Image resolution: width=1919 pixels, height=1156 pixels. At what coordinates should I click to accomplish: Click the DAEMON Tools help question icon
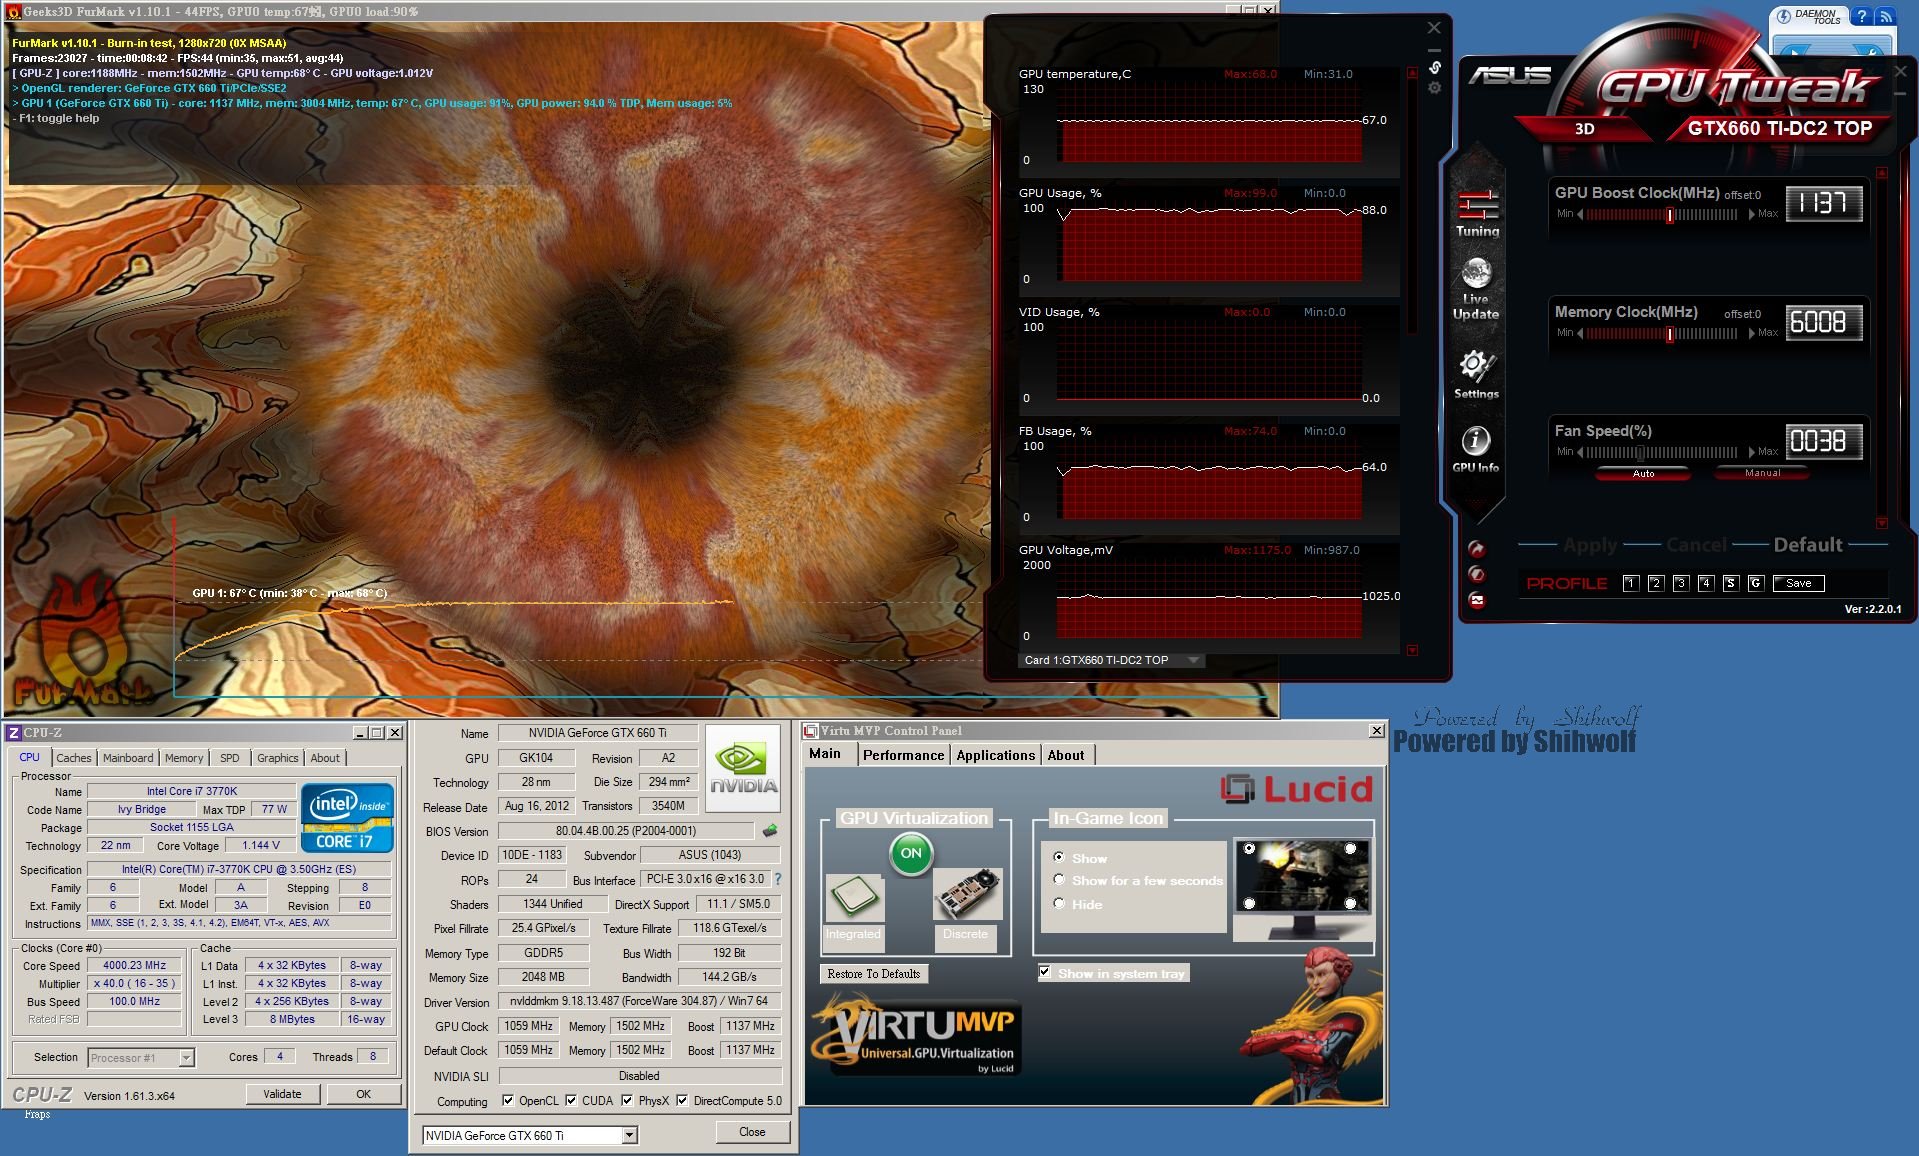click(x=1861, y=16)
